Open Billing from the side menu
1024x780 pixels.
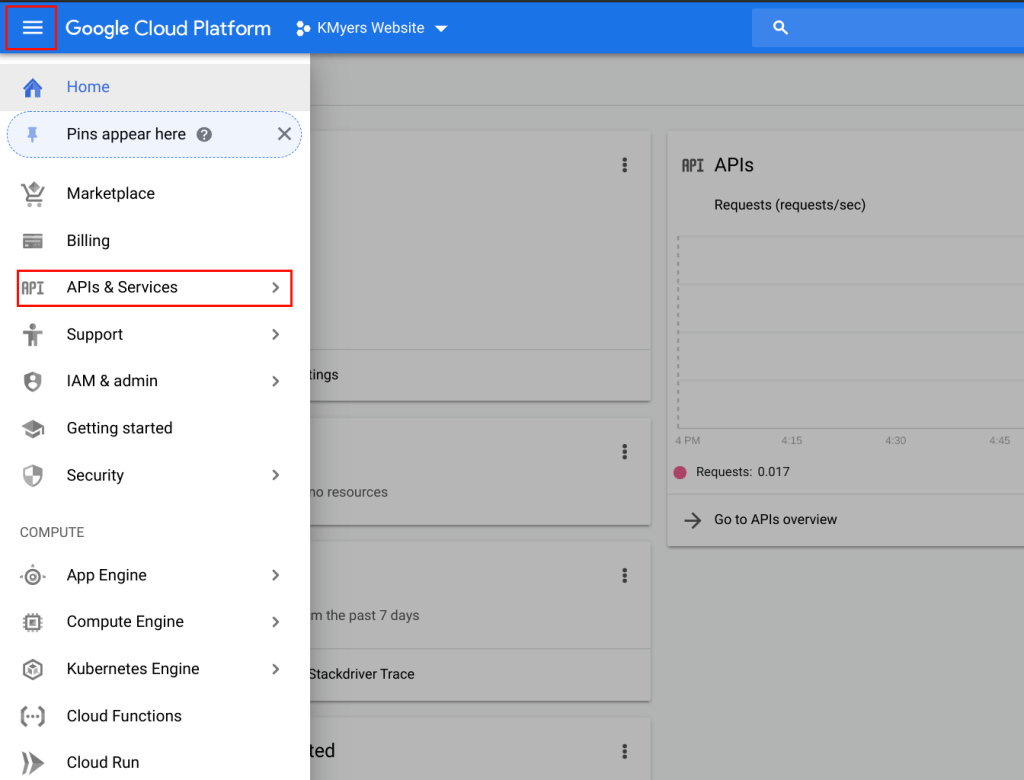click(x=155, y=240)
